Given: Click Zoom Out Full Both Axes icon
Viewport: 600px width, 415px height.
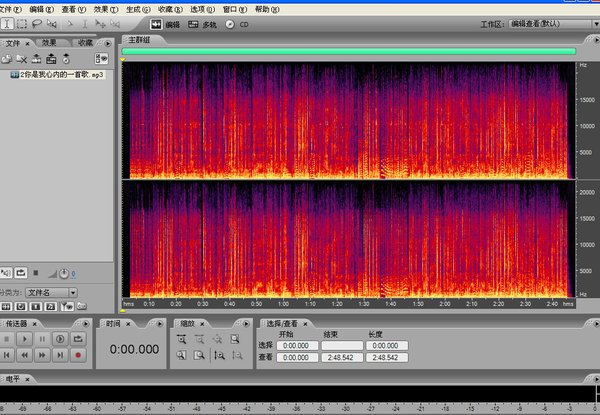Looking at the screenshot, I should point(217,339).
